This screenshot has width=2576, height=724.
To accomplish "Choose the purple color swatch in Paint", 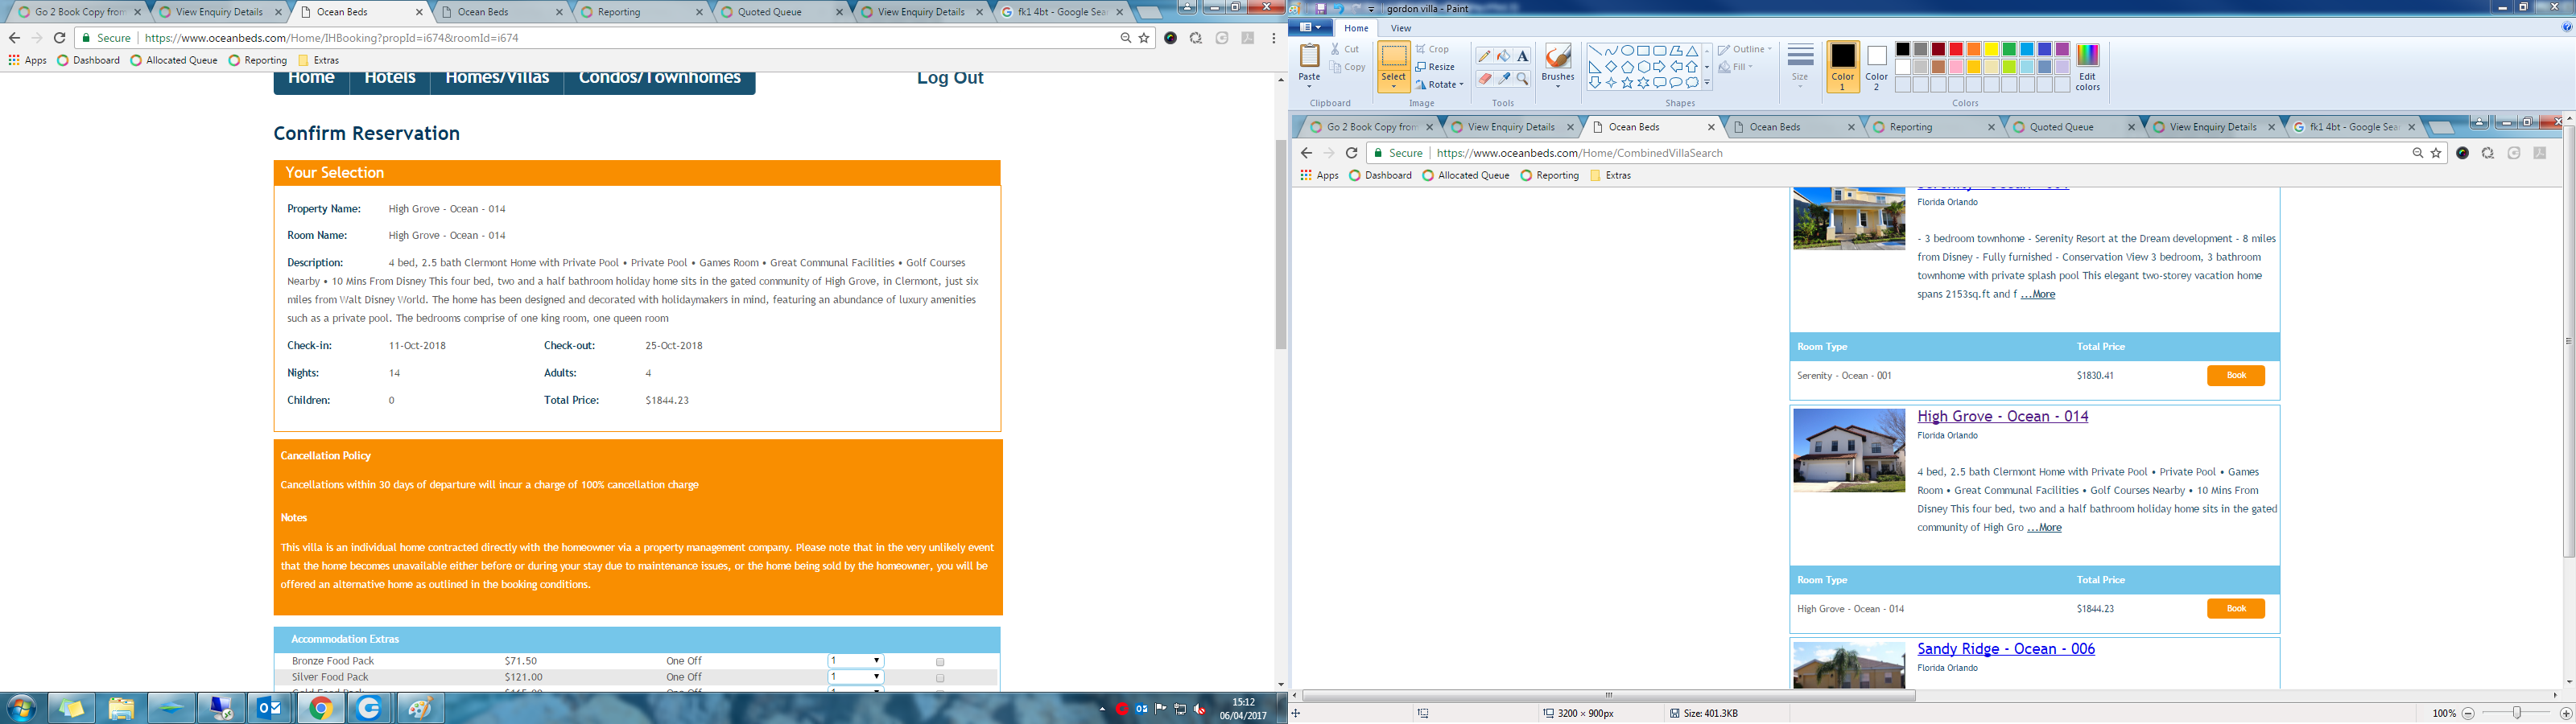I will click(2063, 49).
